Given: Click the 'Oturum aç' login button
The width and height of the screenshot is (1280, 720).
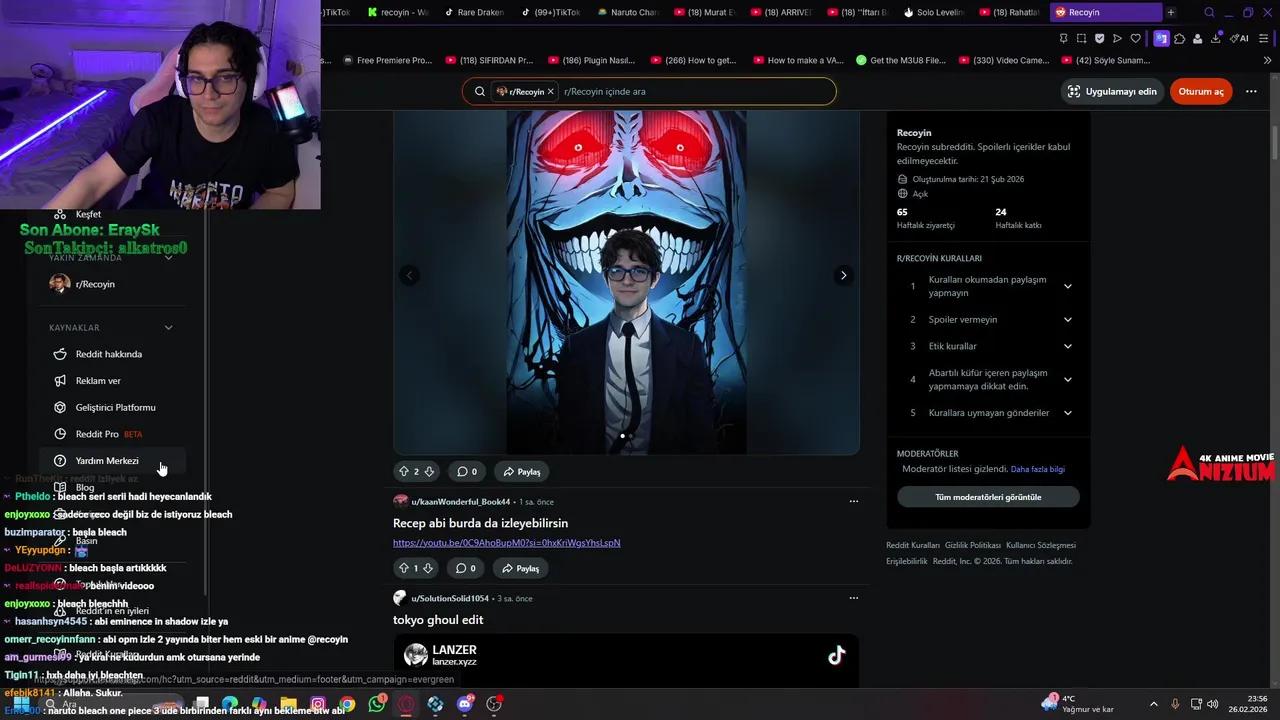Looking at the screenshot, I should click(x=1201, y=91).
